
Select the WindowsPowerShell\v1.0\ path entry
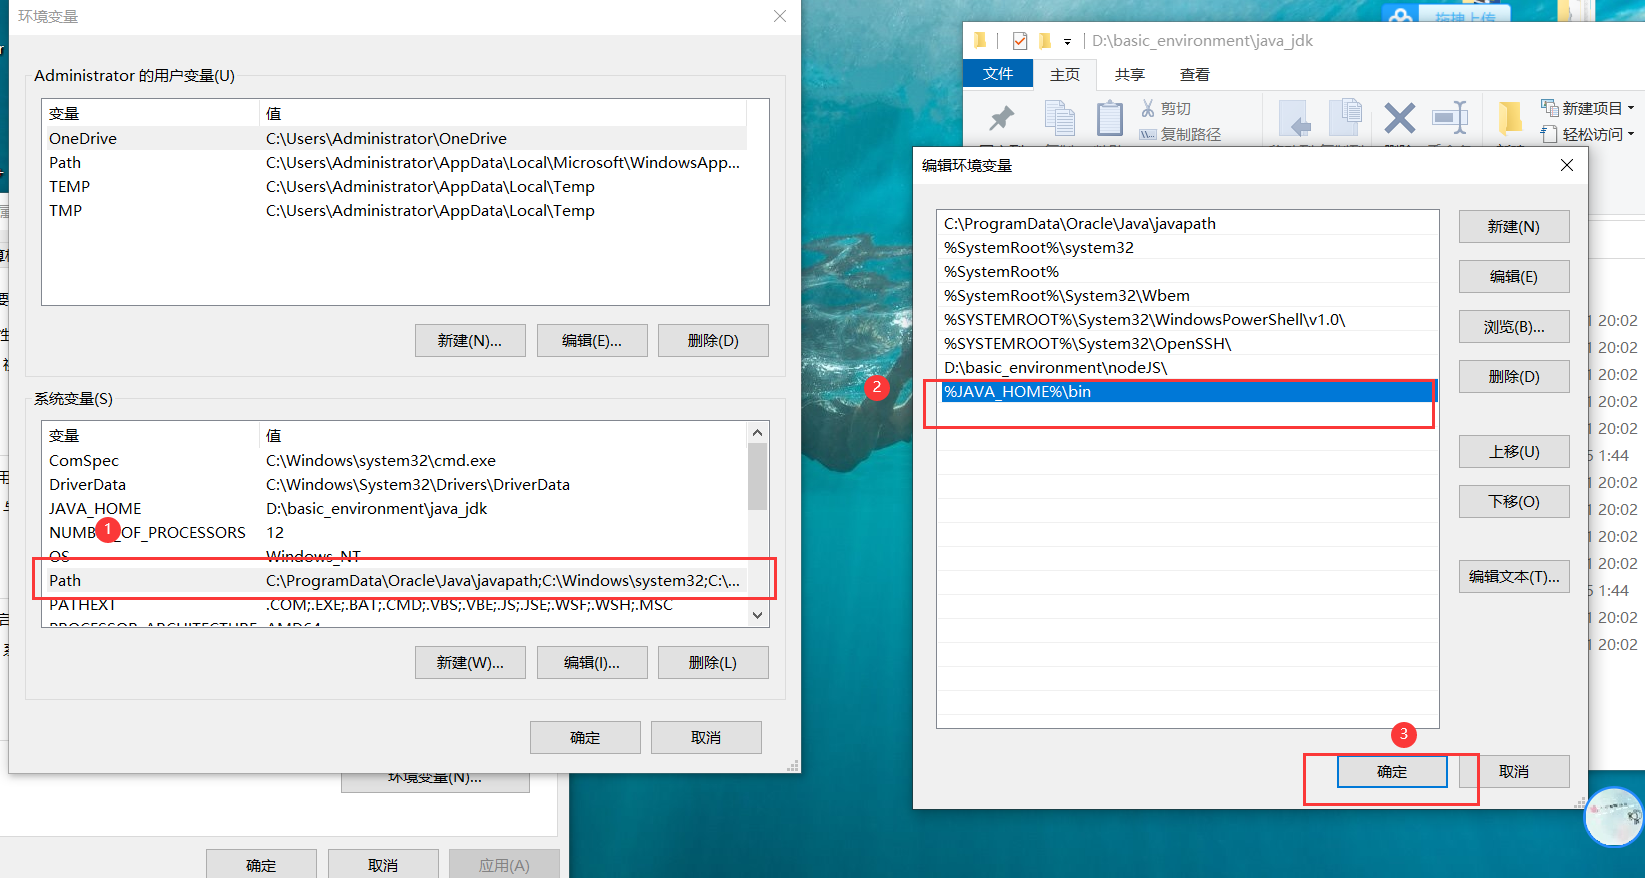[x=1187, y=320]
